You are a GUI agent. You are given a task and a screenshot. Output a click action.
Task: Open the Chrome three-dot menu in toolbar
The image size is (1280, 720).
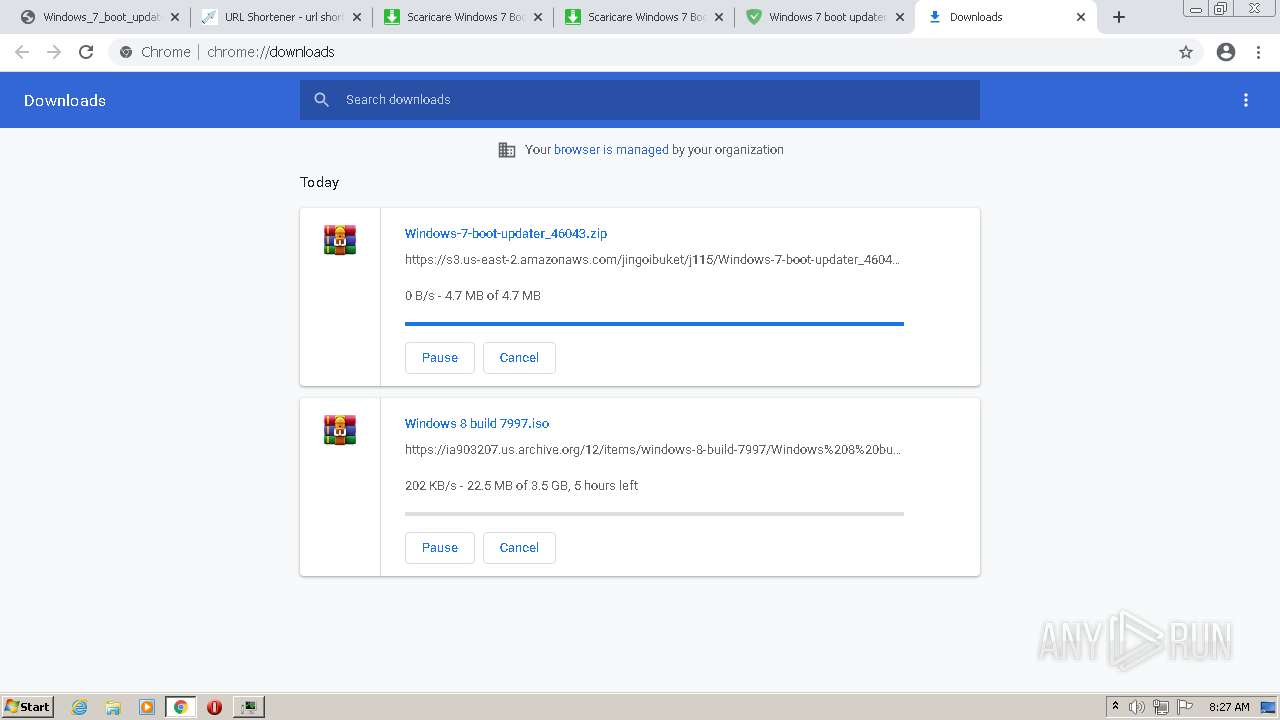(x=1259, y=52)
